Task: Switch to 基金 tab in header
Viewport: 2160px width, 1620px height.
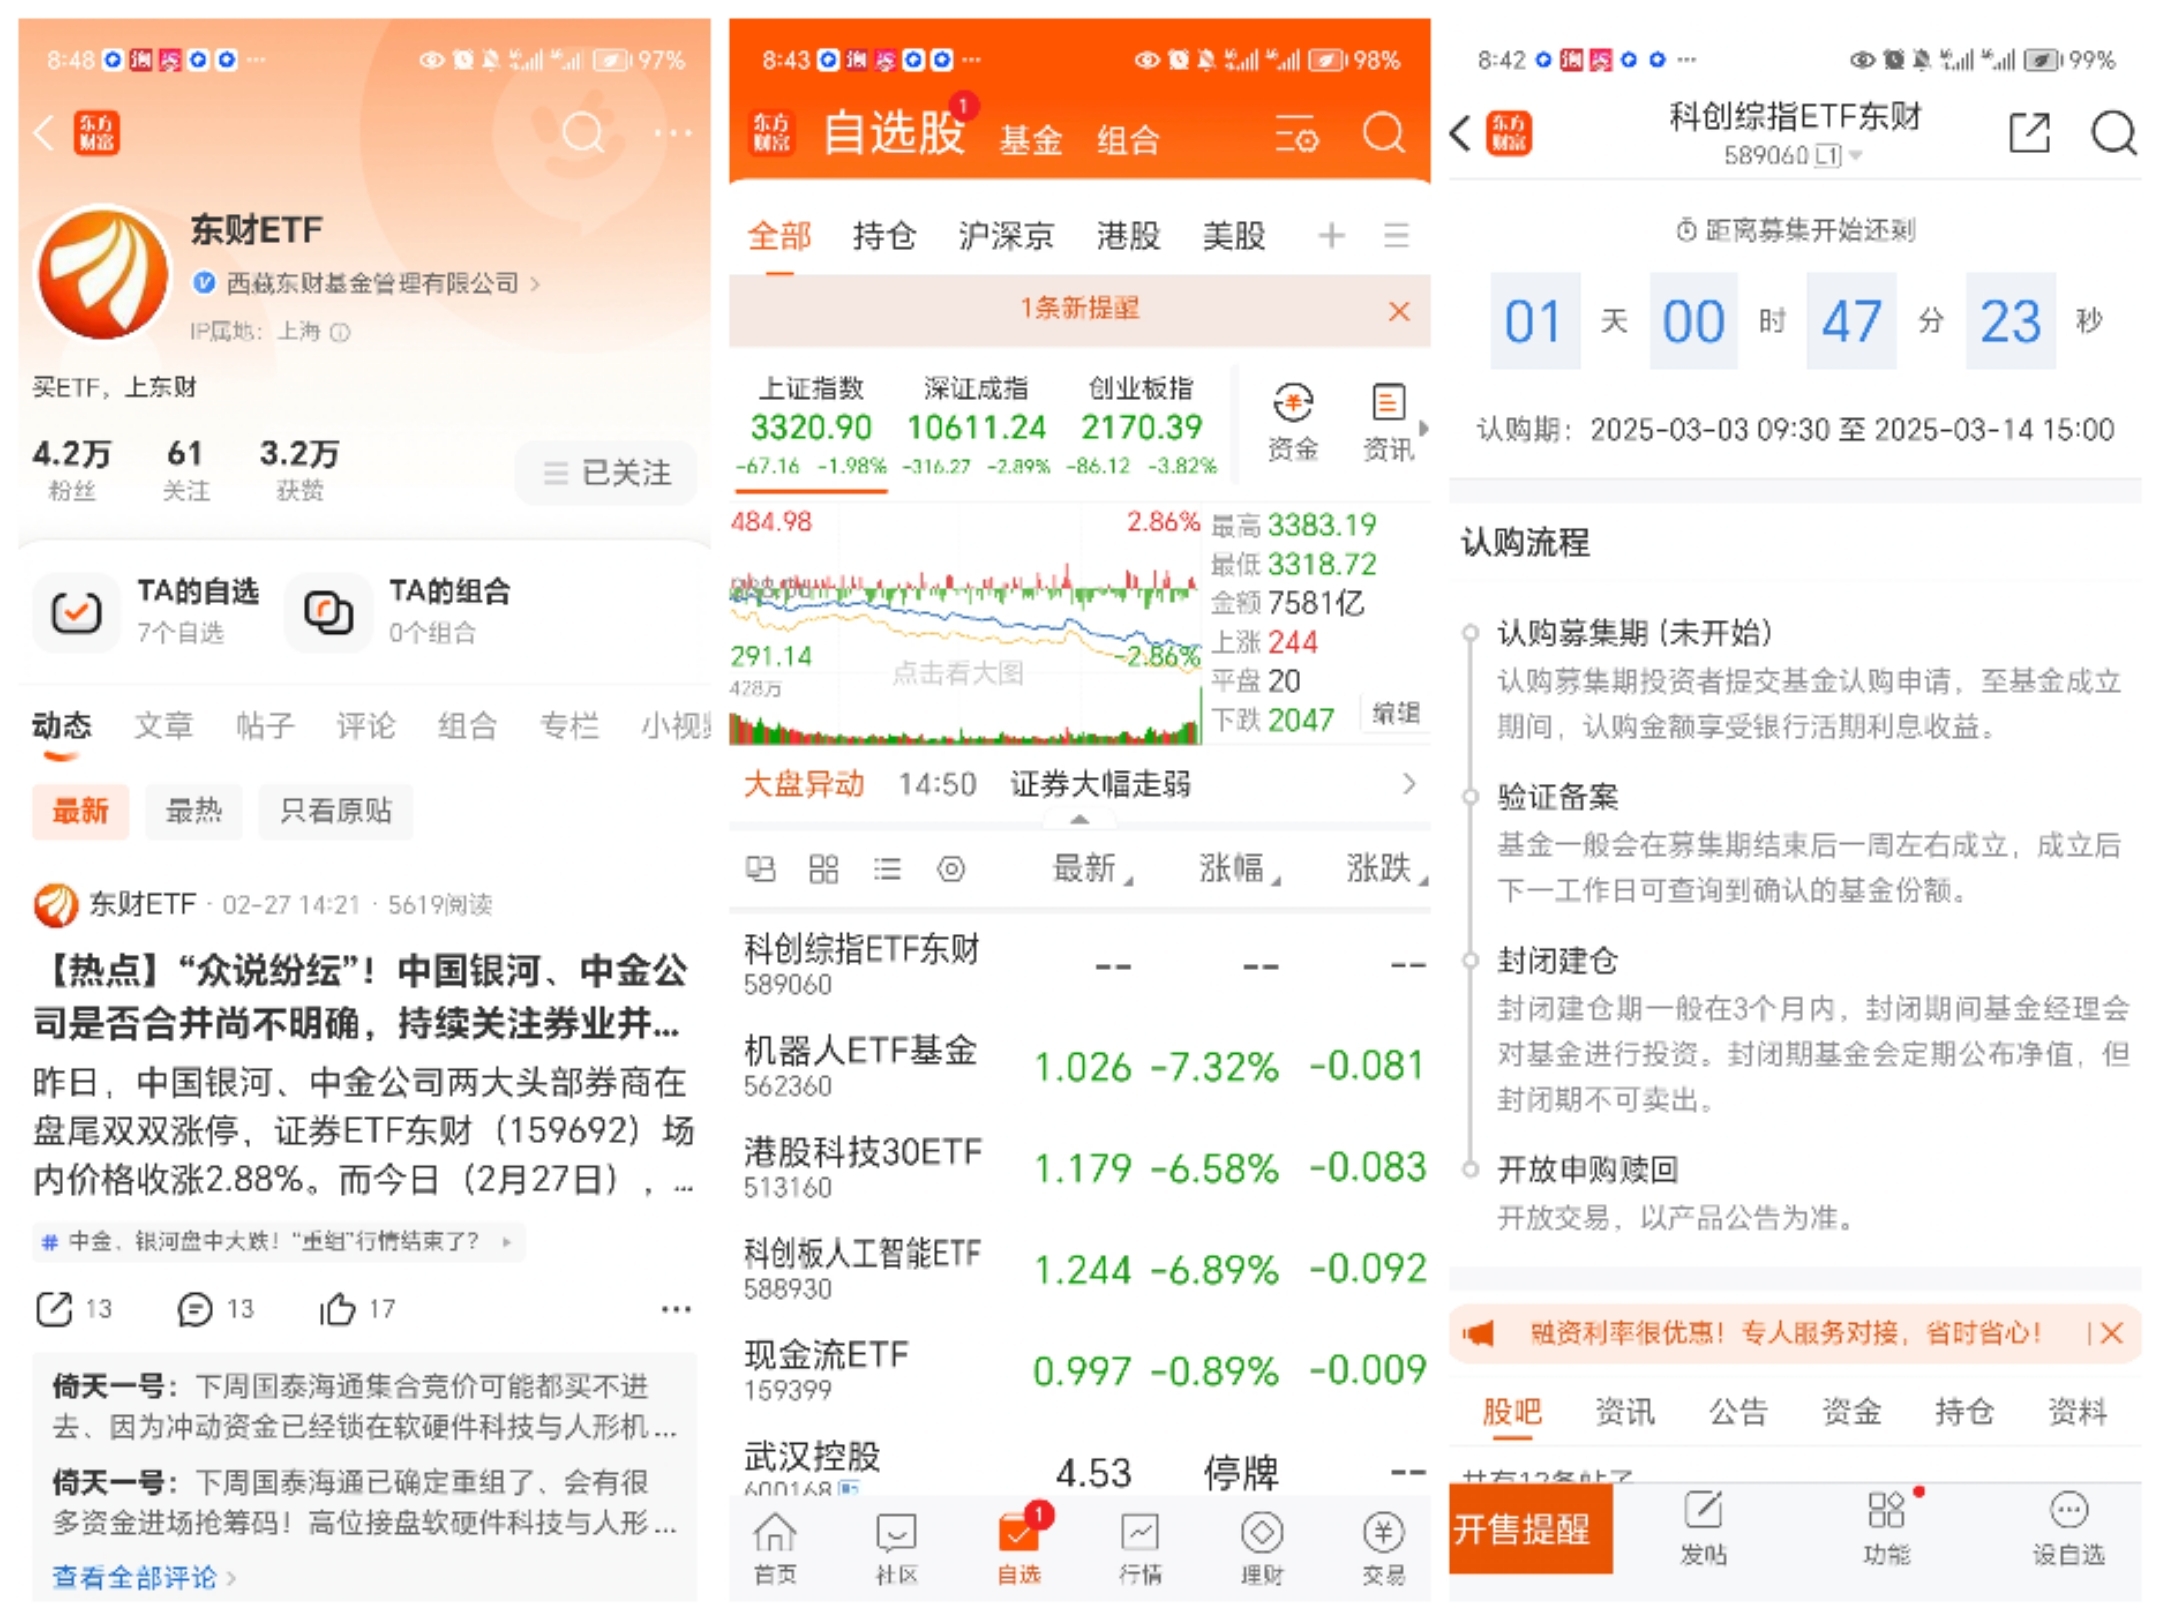Action: pos(1030,140)
